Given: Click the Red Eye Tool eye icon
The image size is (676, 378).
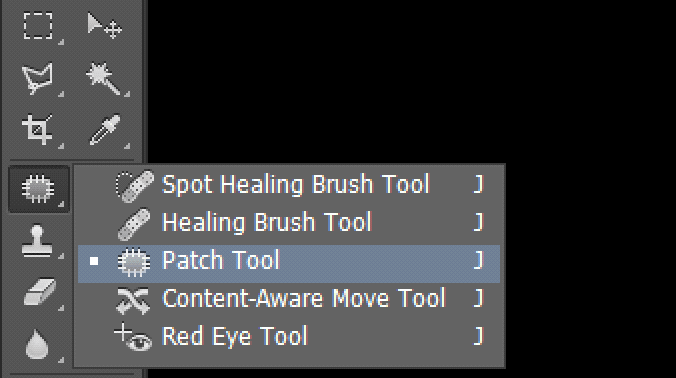Looking at the screenshot, I should (133, 337).
